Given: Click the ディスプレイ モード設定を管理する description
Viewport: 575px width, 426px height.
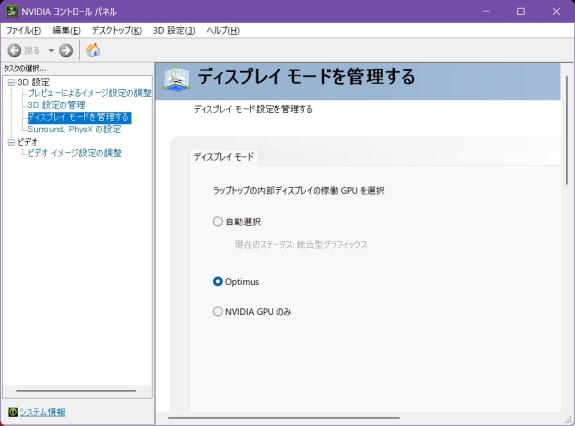Looking at the screenshot, I should pos(253,109).
